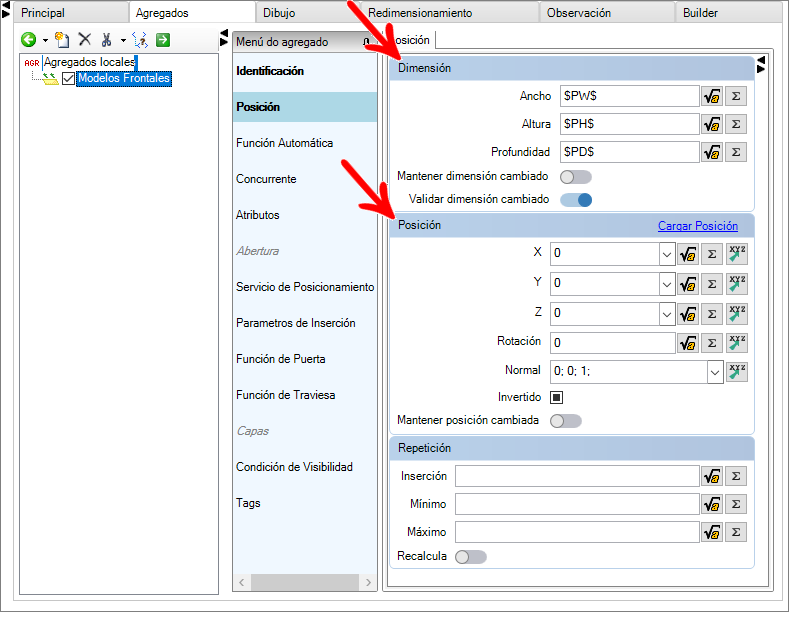
Task: Open the dropdown arrow beside the scissors icon
Action: pyautogui.click(x=123, y=41)
